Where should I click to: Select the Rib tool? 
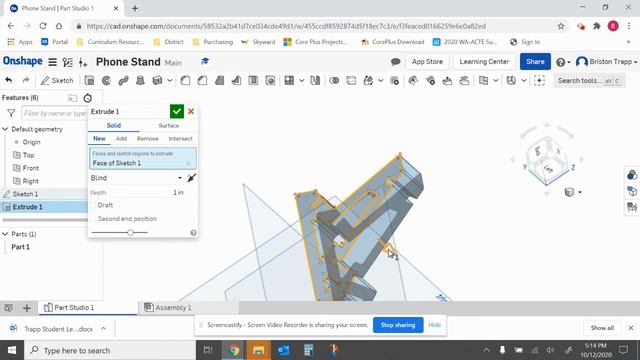[236, 80]
